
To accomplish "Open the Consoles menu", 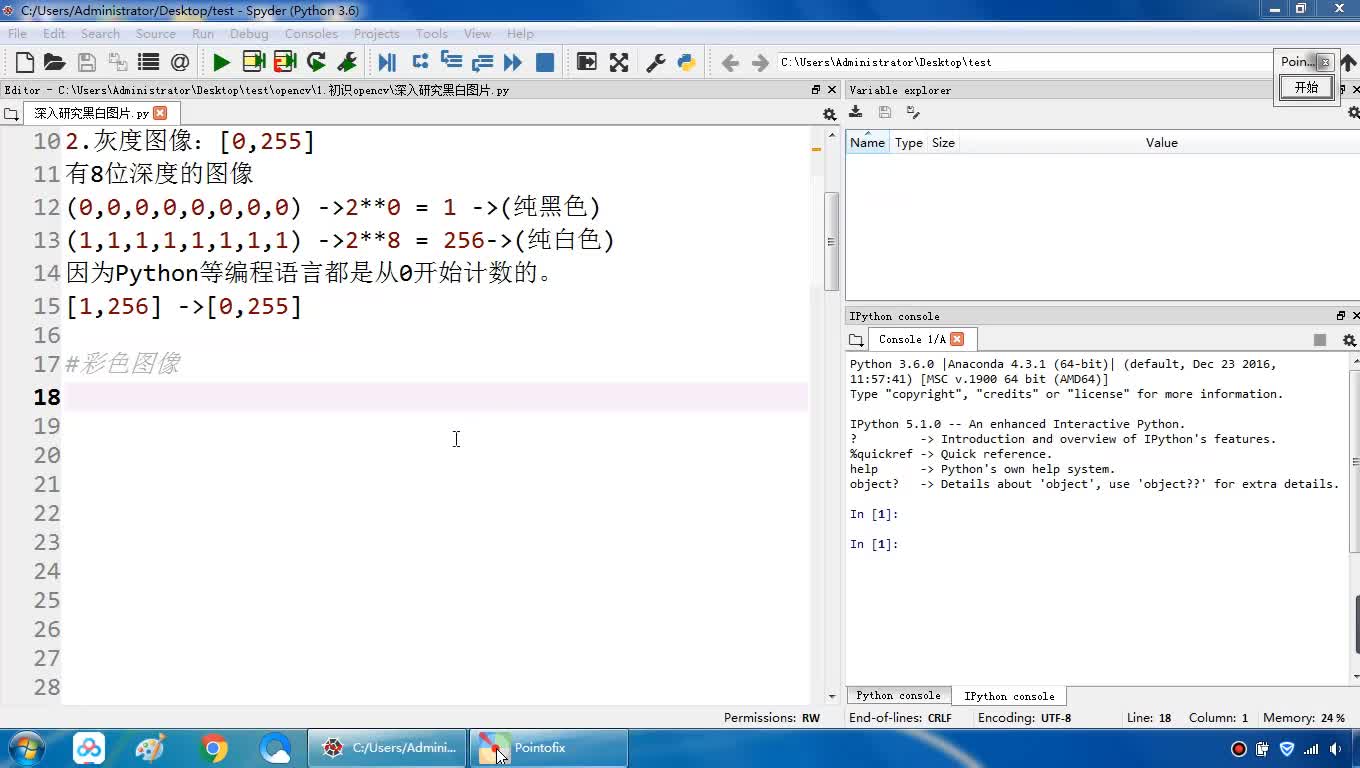I will click(311, 33).
